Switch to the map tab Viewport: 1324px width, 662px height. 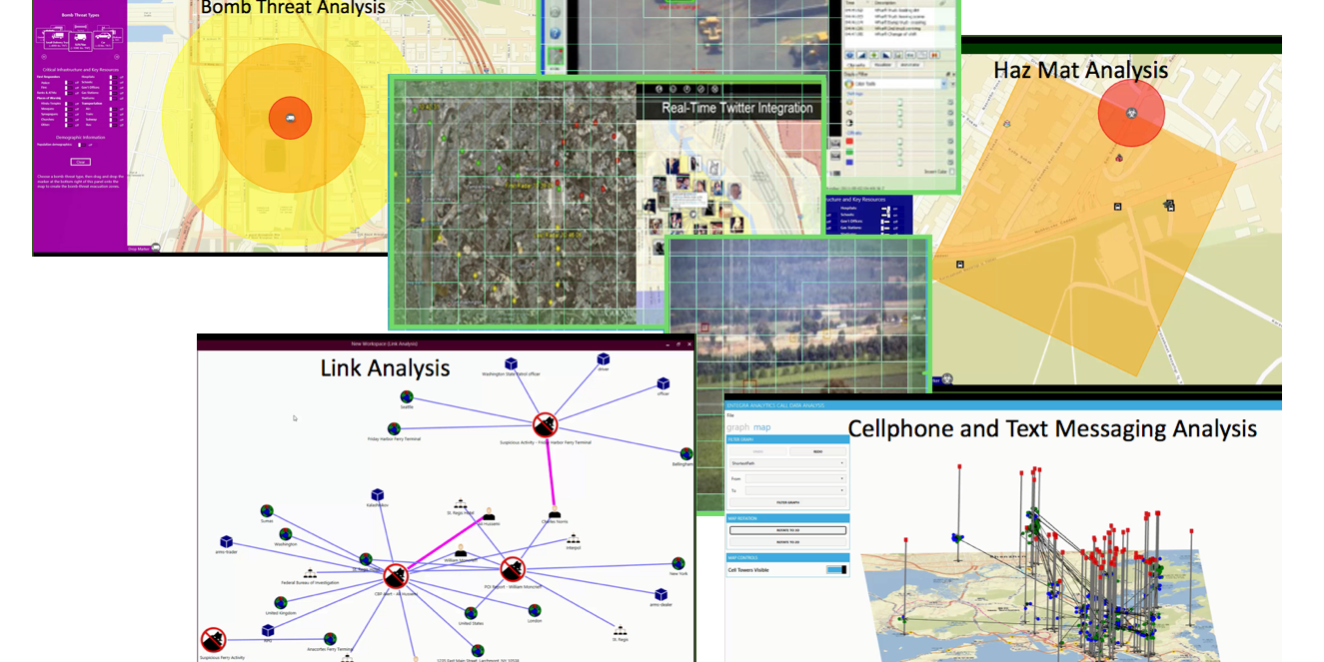(x=762, y=427)
